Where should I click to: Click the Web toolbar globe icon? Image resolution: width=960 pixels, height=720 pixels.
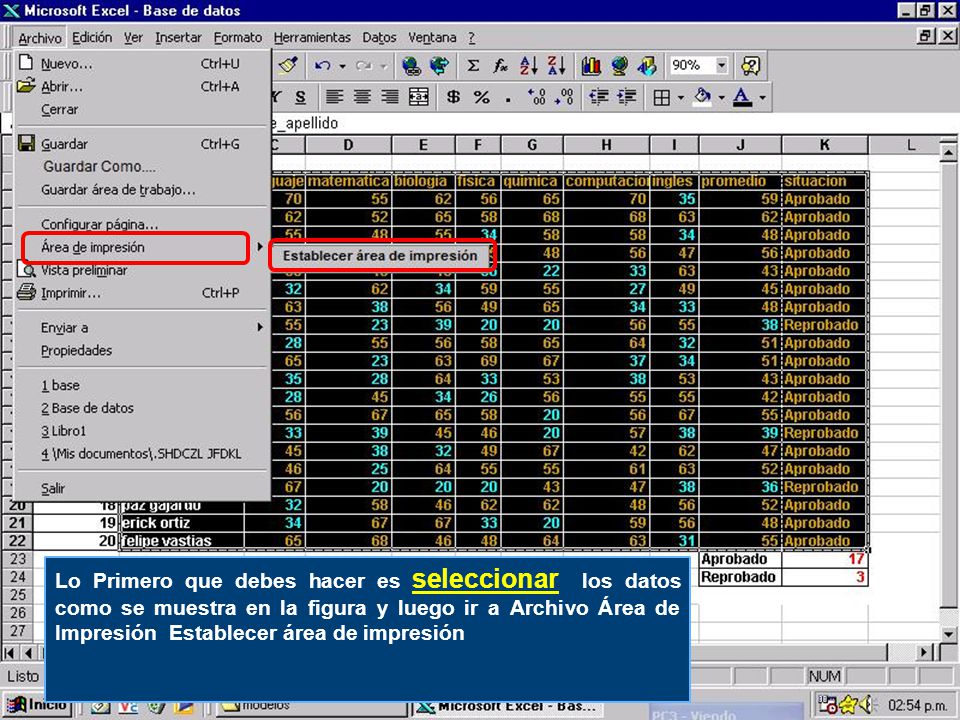[x=439, y=66]
